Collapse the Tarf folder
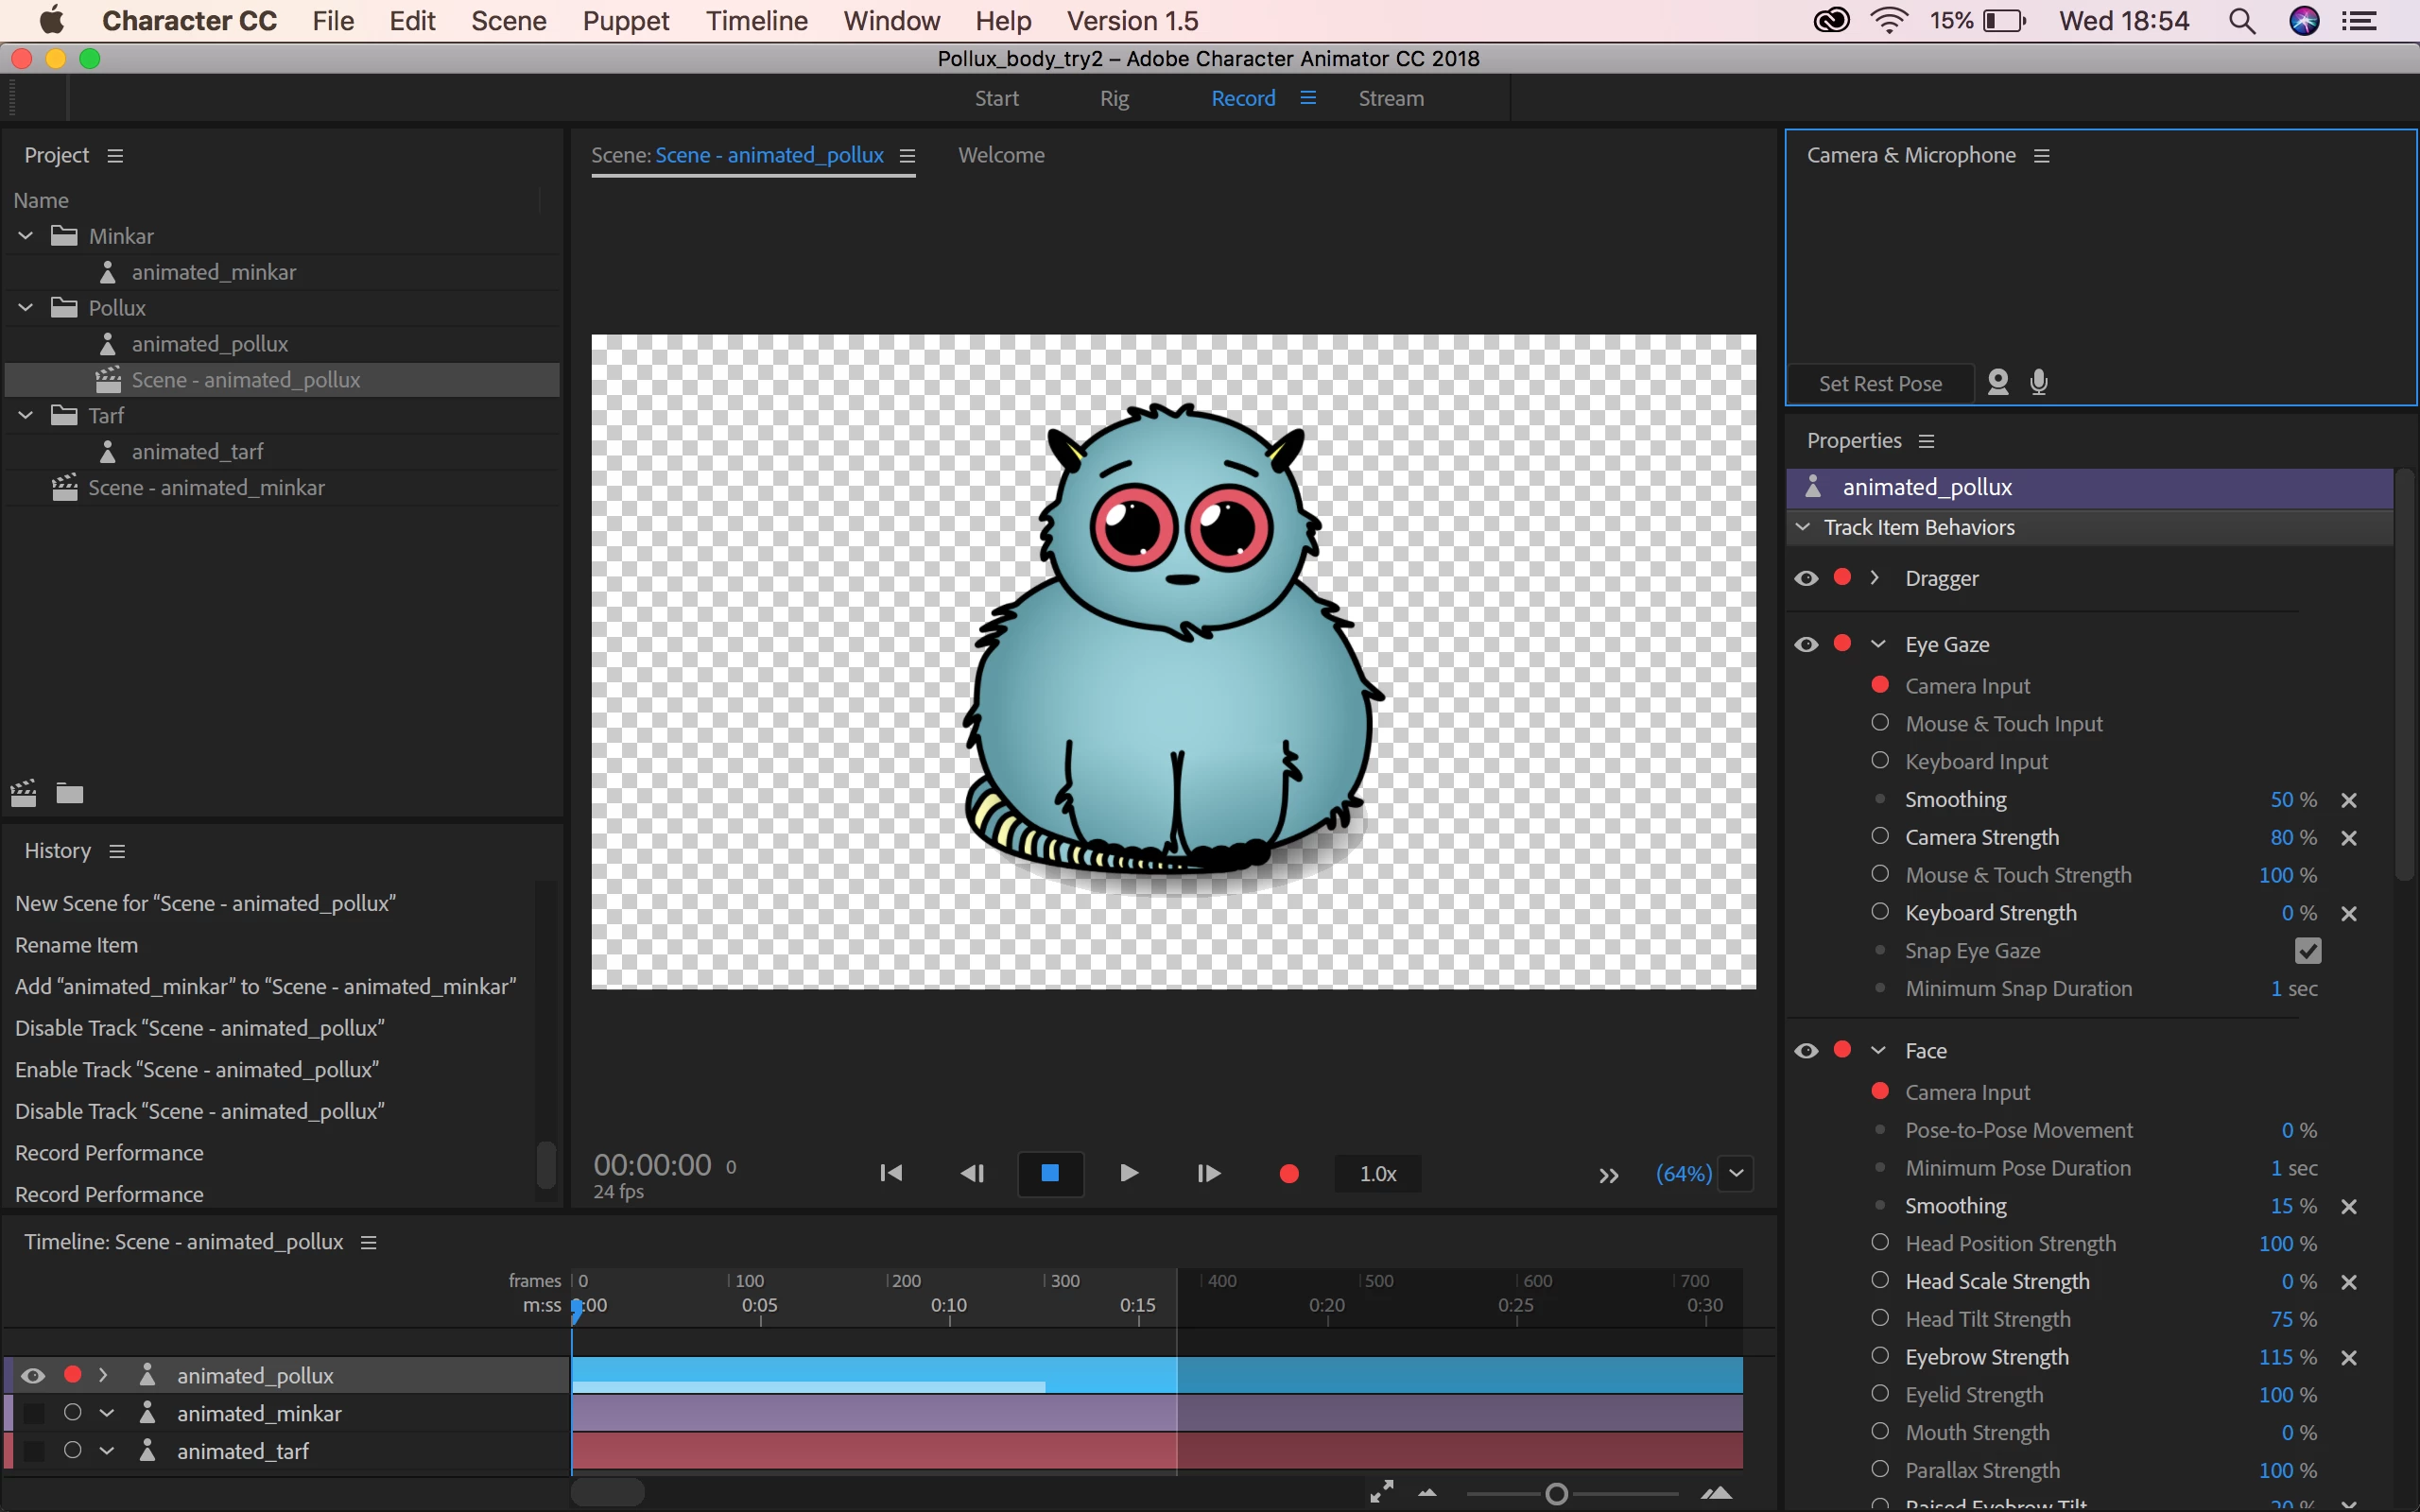 (26, 415)
